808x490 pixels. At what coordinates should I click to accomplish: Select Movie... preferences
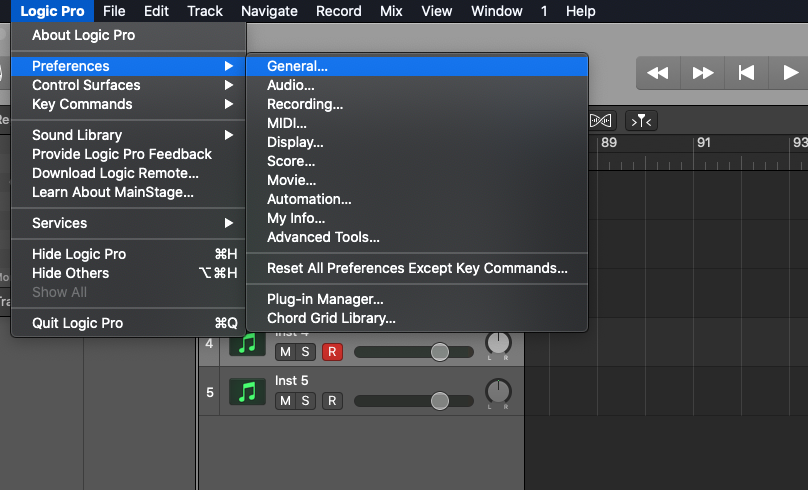[417, 180]
